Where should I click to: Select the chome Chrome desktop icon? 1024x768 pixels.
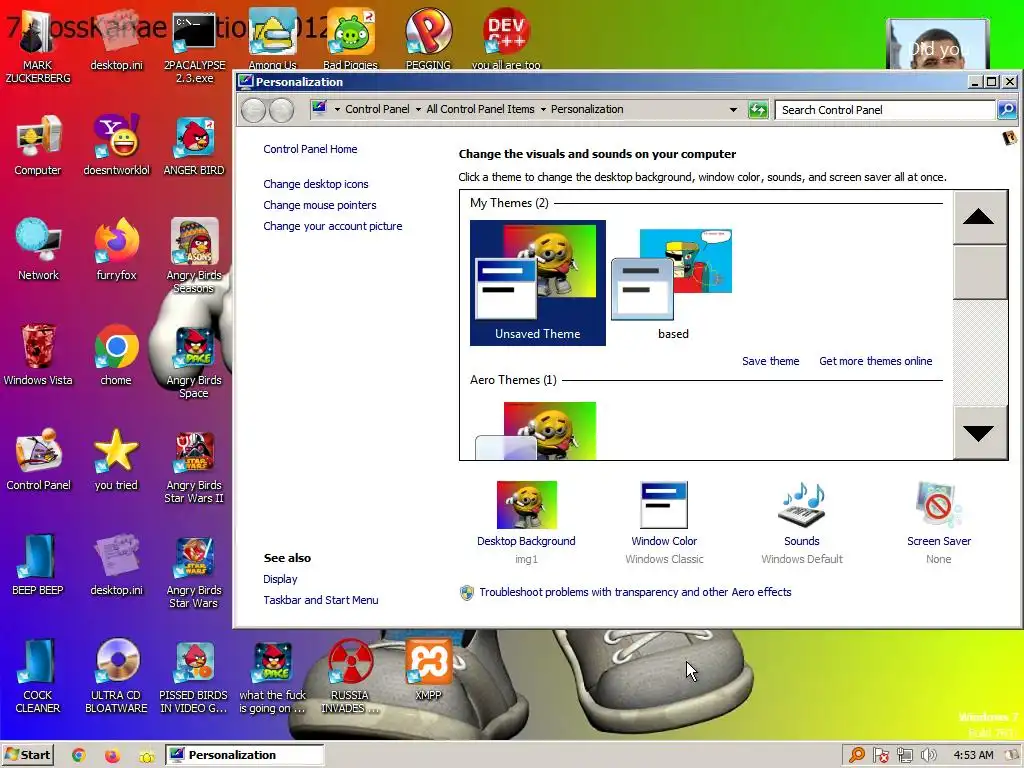click(x=116, y=355)
